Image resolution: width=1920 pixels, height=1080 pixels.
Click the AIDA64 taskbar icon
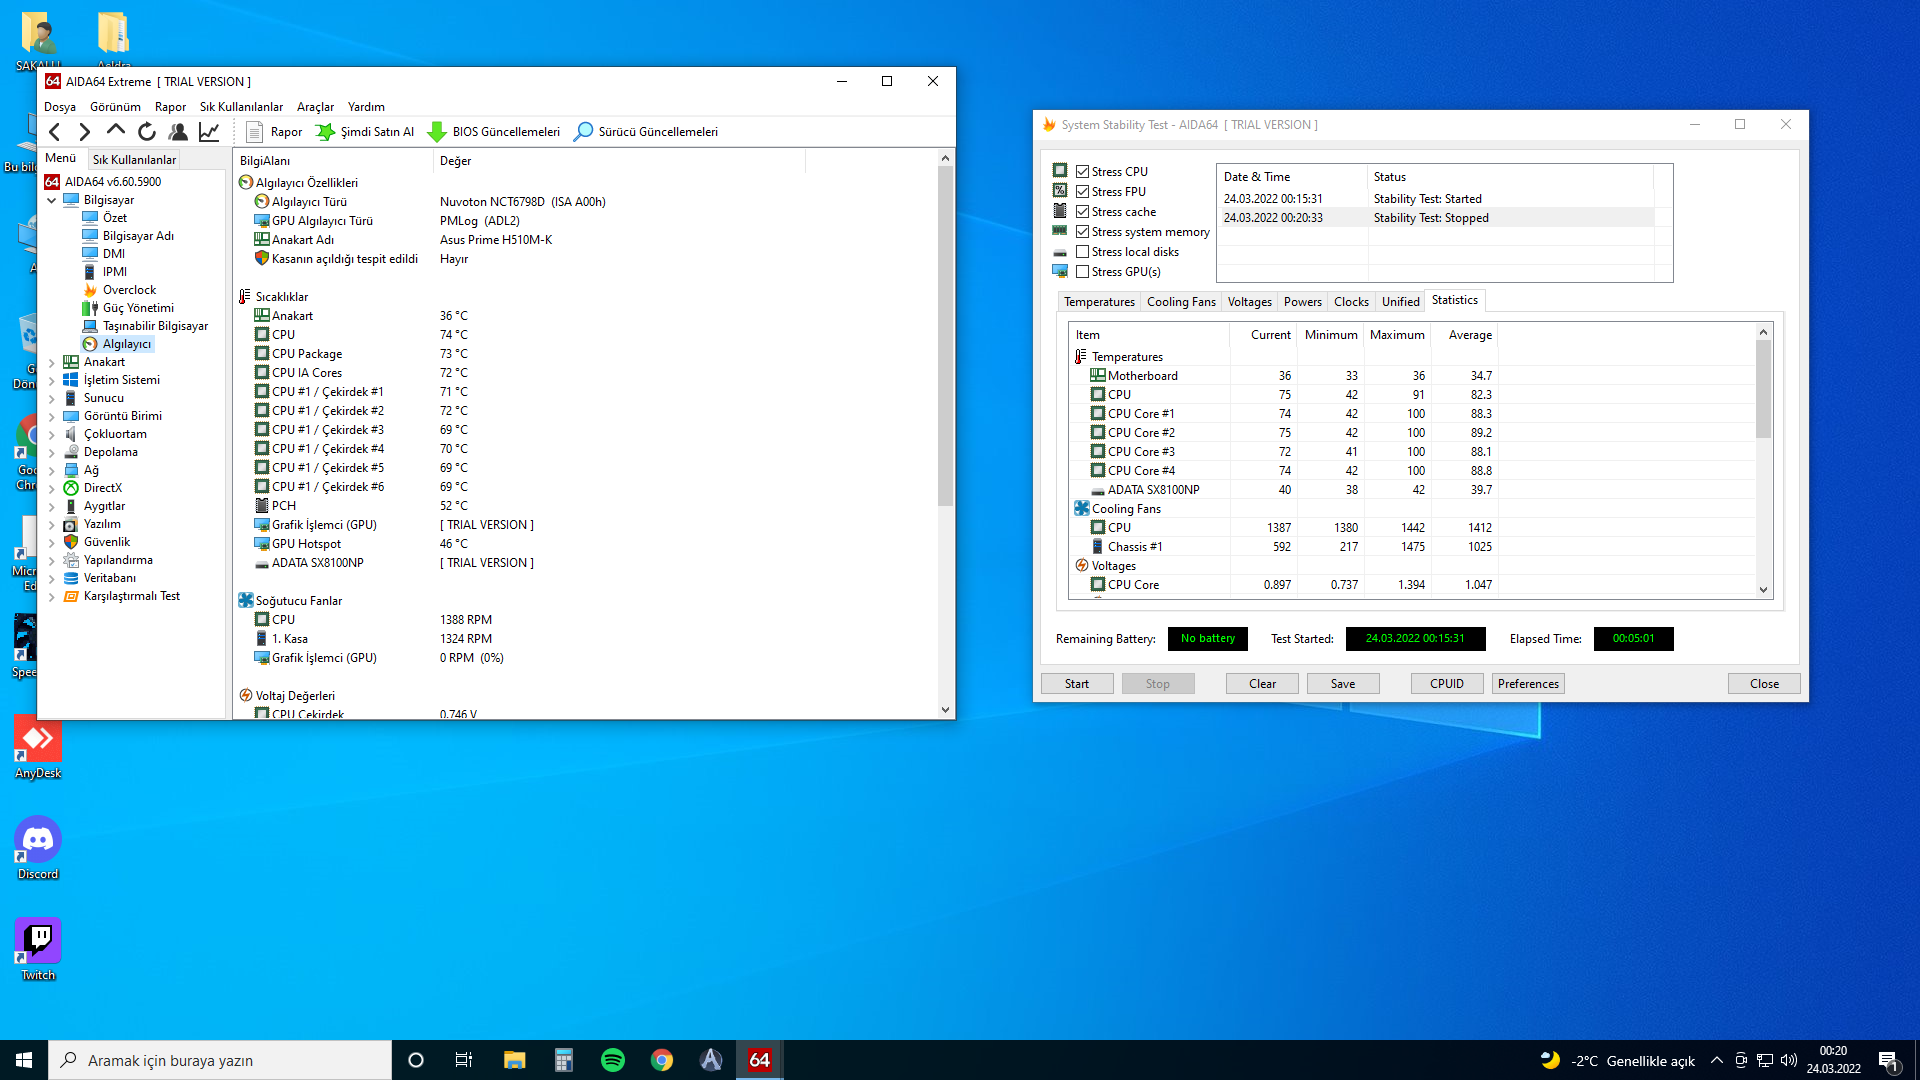[760, 1060]
